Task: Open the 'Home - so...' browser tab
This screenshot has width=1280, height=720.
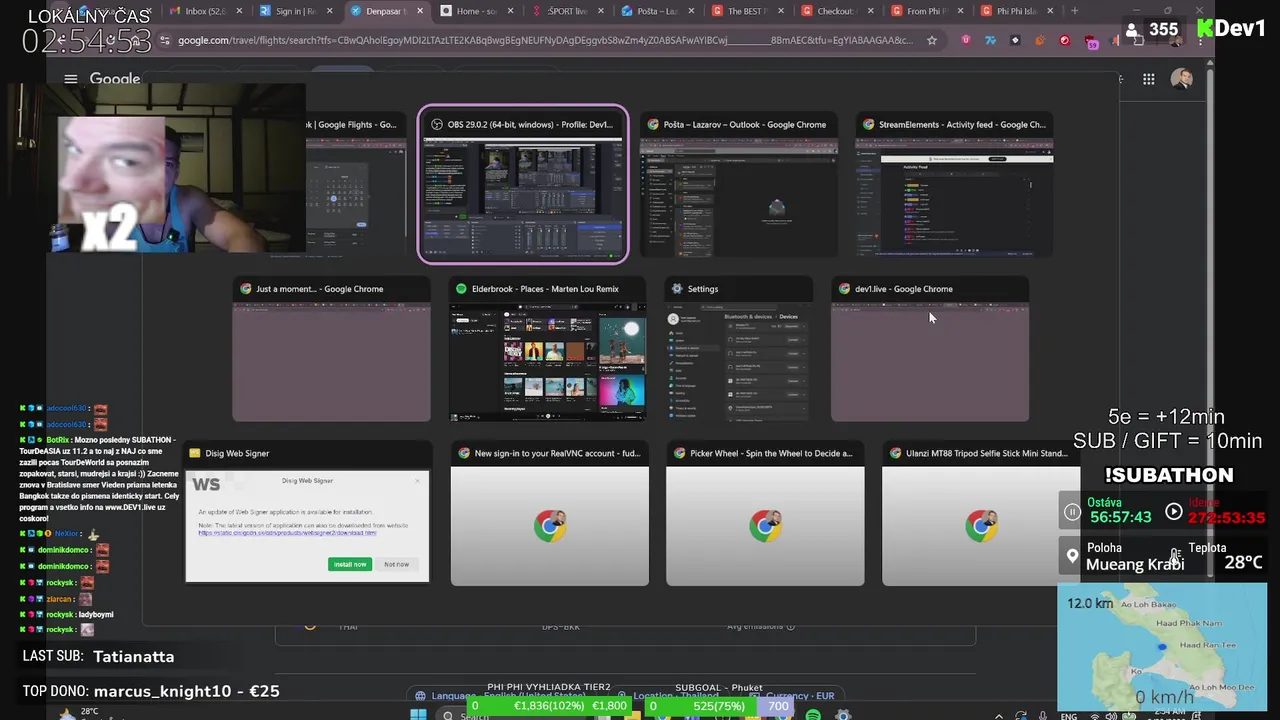Action: click(x=477, y=11)
